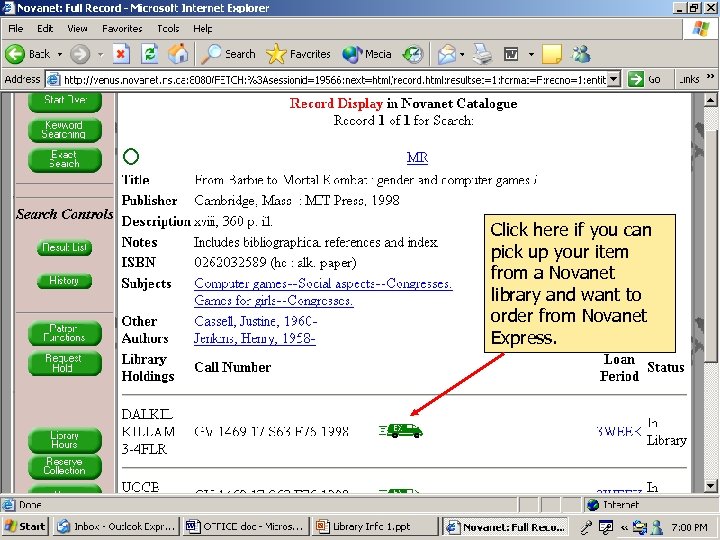The width and height of the screenshot is (720, 540).
Task: Open author link Jenkins, Henry
Action: [255, 339]
